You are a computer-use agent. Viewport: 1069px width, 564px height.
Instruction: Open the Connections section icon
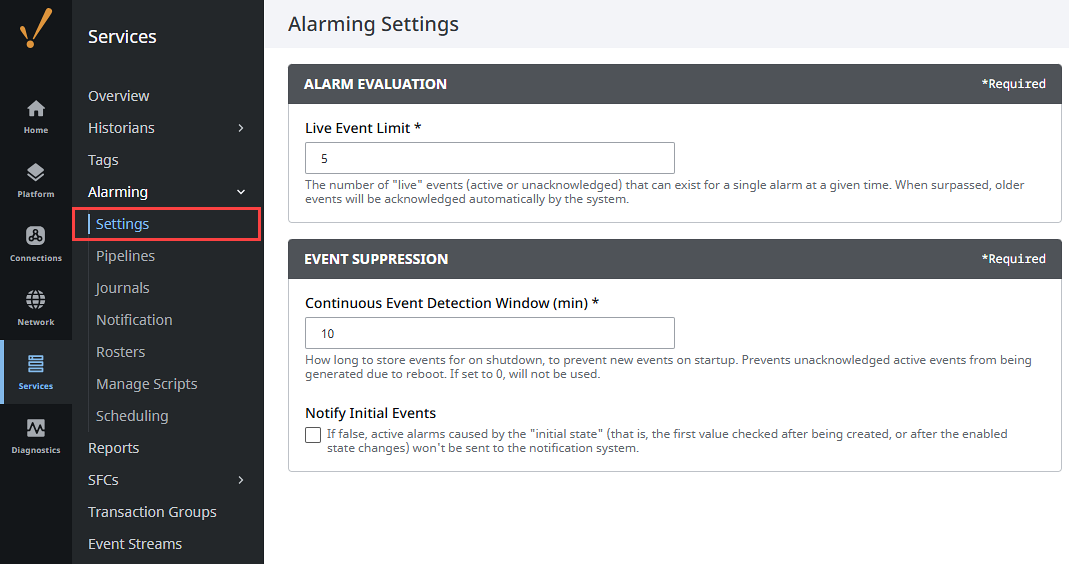tap(36, 237)
